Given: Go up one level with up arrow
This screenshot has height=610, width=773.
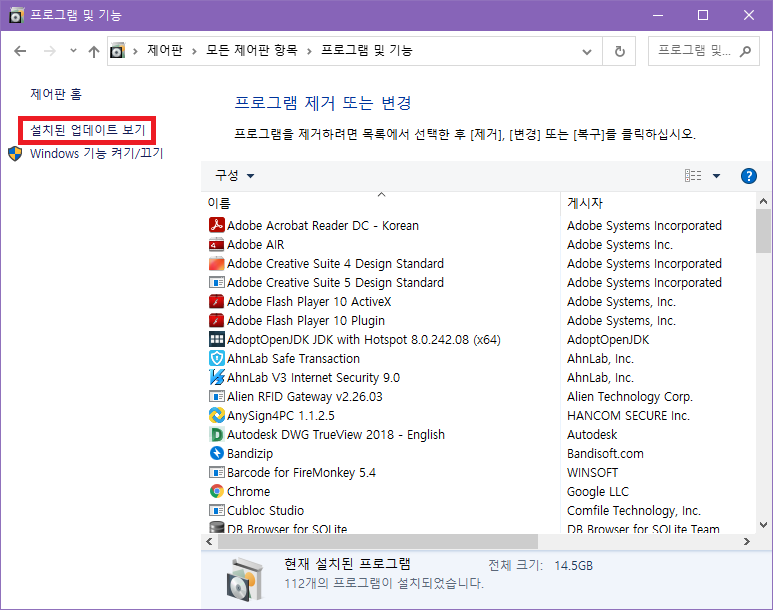Looking at the screenshot, I should tap(94, 51).
